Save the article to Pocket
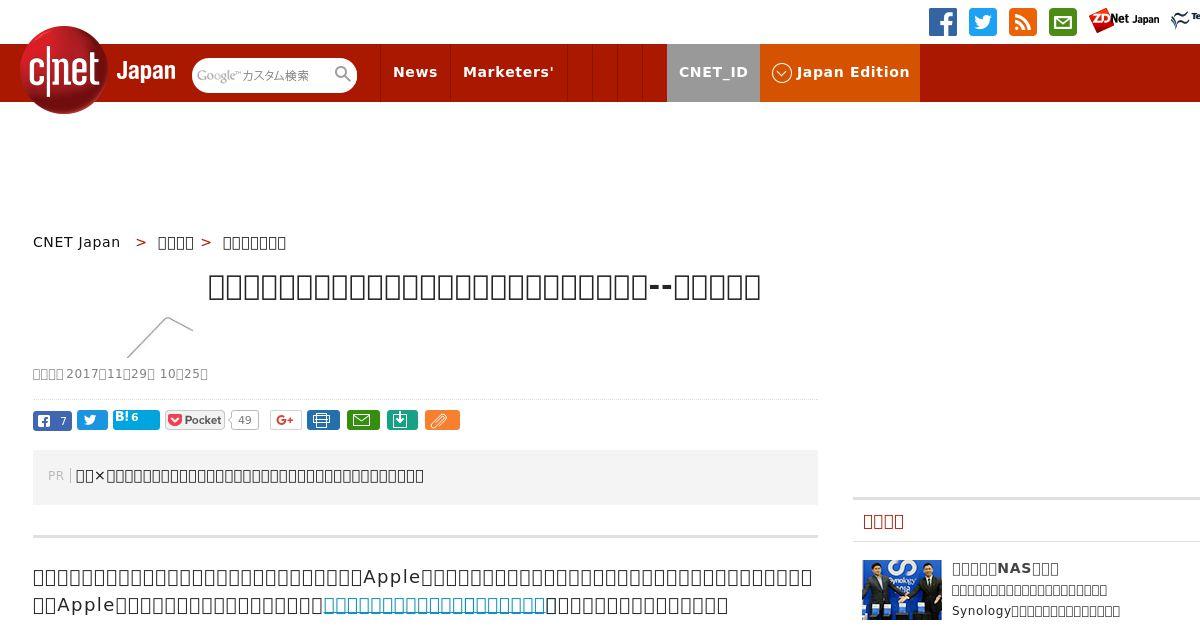Viewport: 1200px width, 630px height. click(196, 420)
